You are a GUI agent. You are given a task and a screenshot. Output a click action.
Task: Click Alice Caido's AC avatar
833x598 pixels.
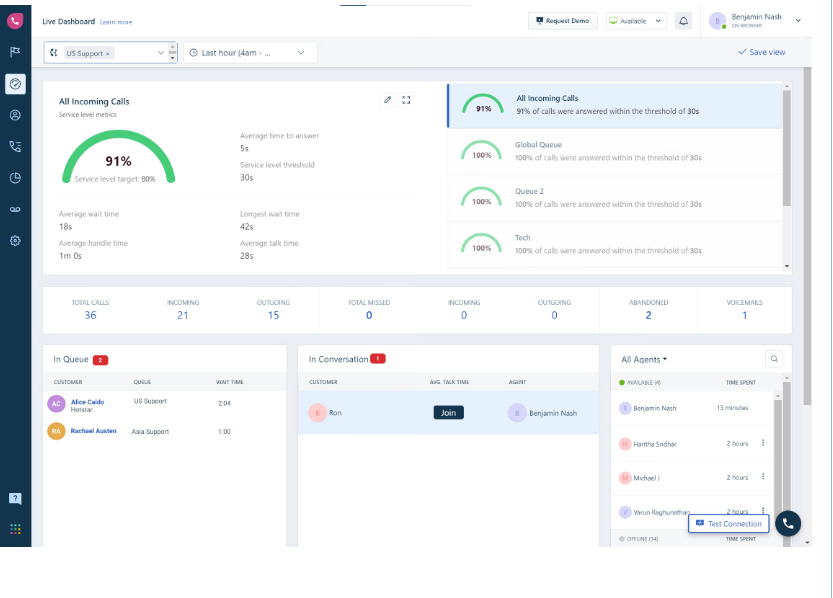[x=56, y=404]
